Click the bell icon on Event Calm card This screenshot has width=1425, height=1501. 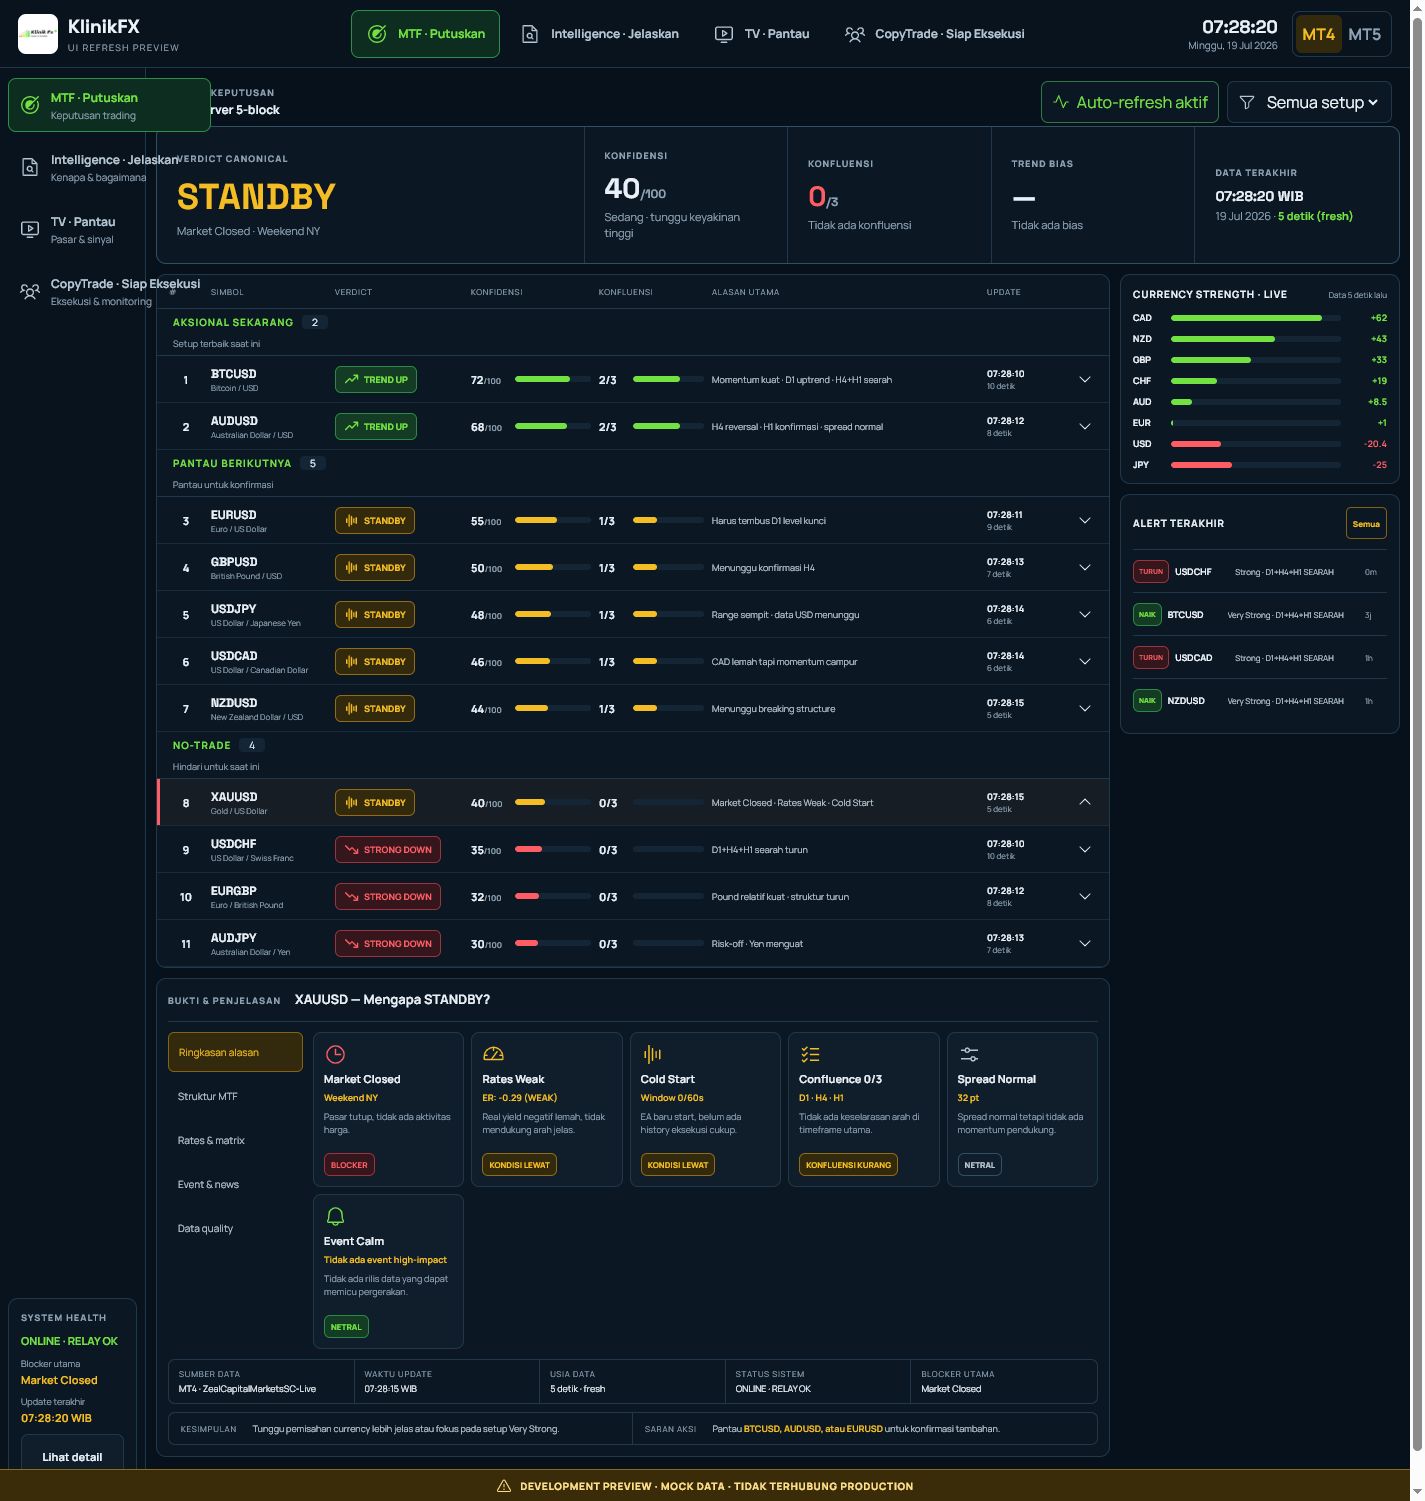point(335,1216)
